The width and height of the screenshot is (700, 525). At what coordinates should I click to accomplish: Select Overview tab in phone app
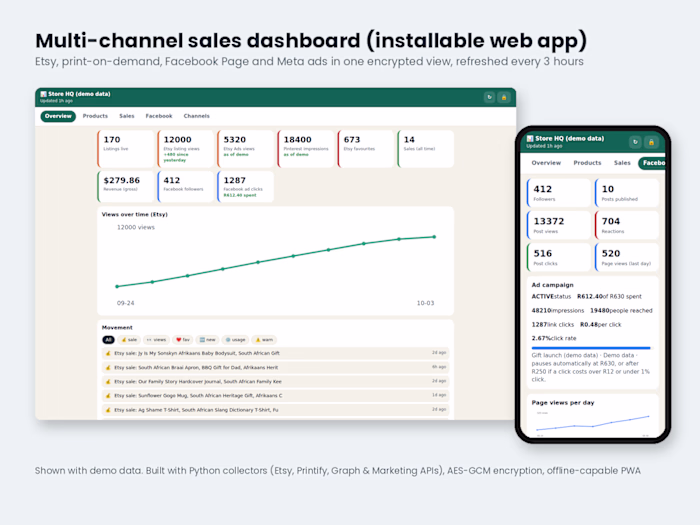546,163
